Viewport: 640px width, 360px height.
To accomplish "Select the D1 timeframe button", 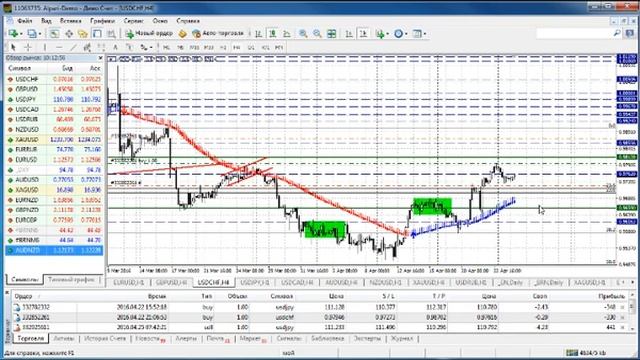I will pyautogui.click(x=251, y=47).
